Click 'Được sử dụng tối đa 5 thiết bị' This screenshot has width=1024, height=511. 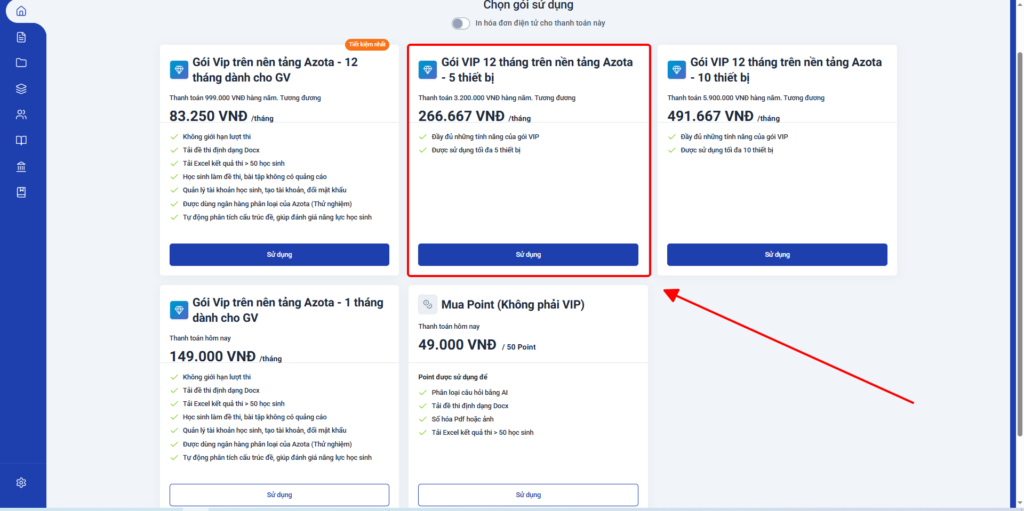476,150
